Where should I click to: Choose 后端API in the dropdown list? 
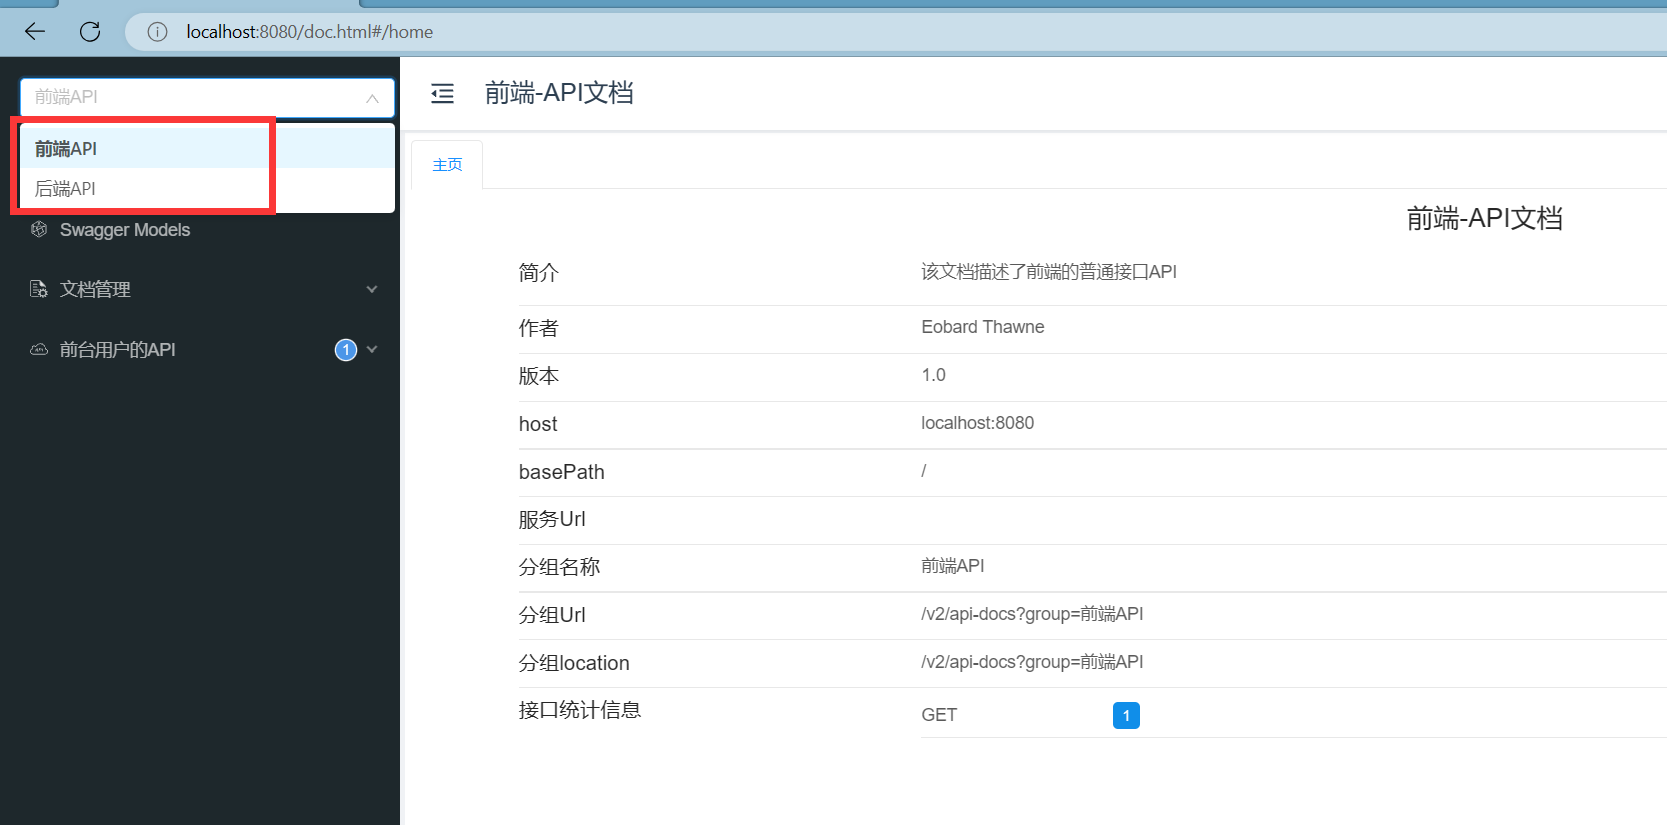pyautogui.click(x=66, y=189)
